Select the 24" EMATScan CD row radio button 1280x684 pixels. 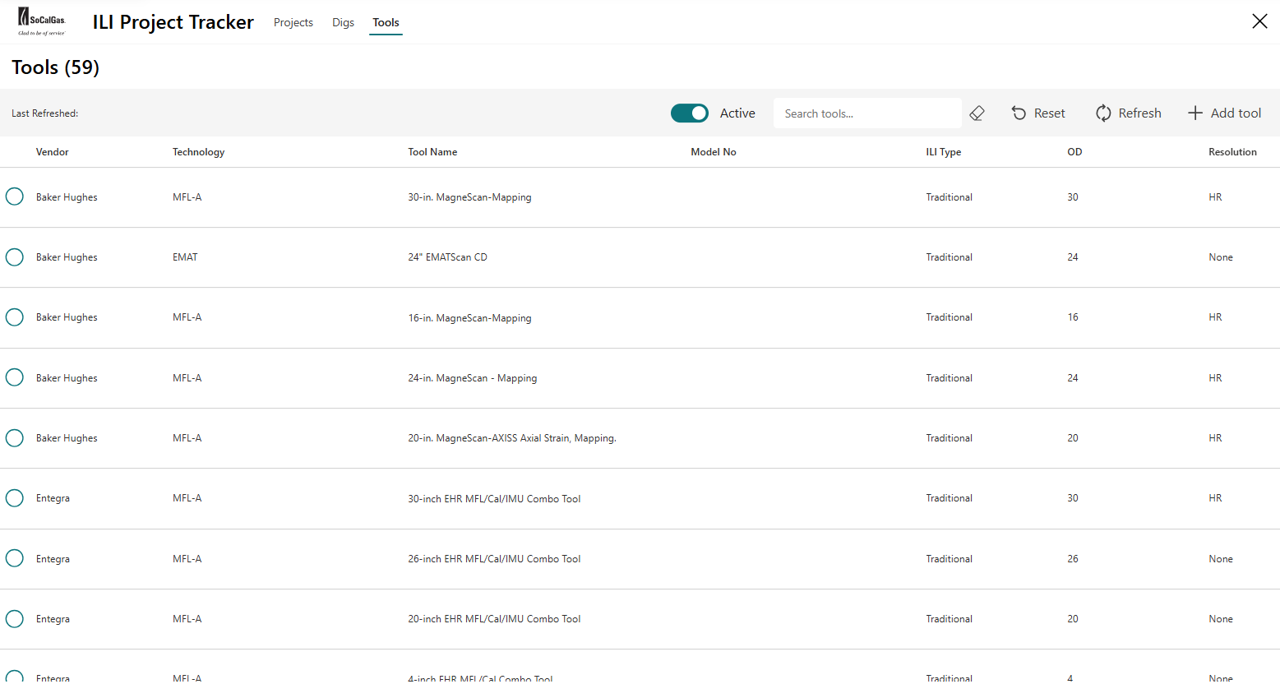[x=14, y=257]
